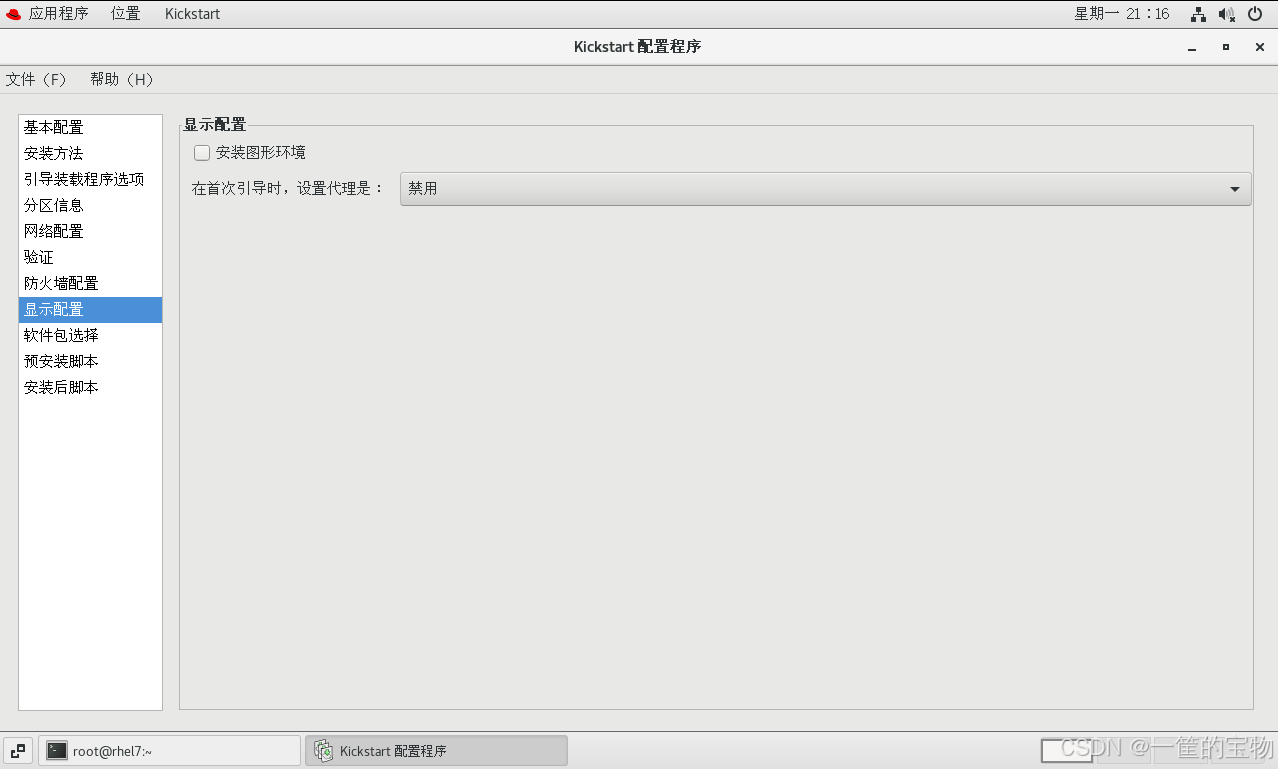Click the terminal icon in taskbar

coord(57,750)
